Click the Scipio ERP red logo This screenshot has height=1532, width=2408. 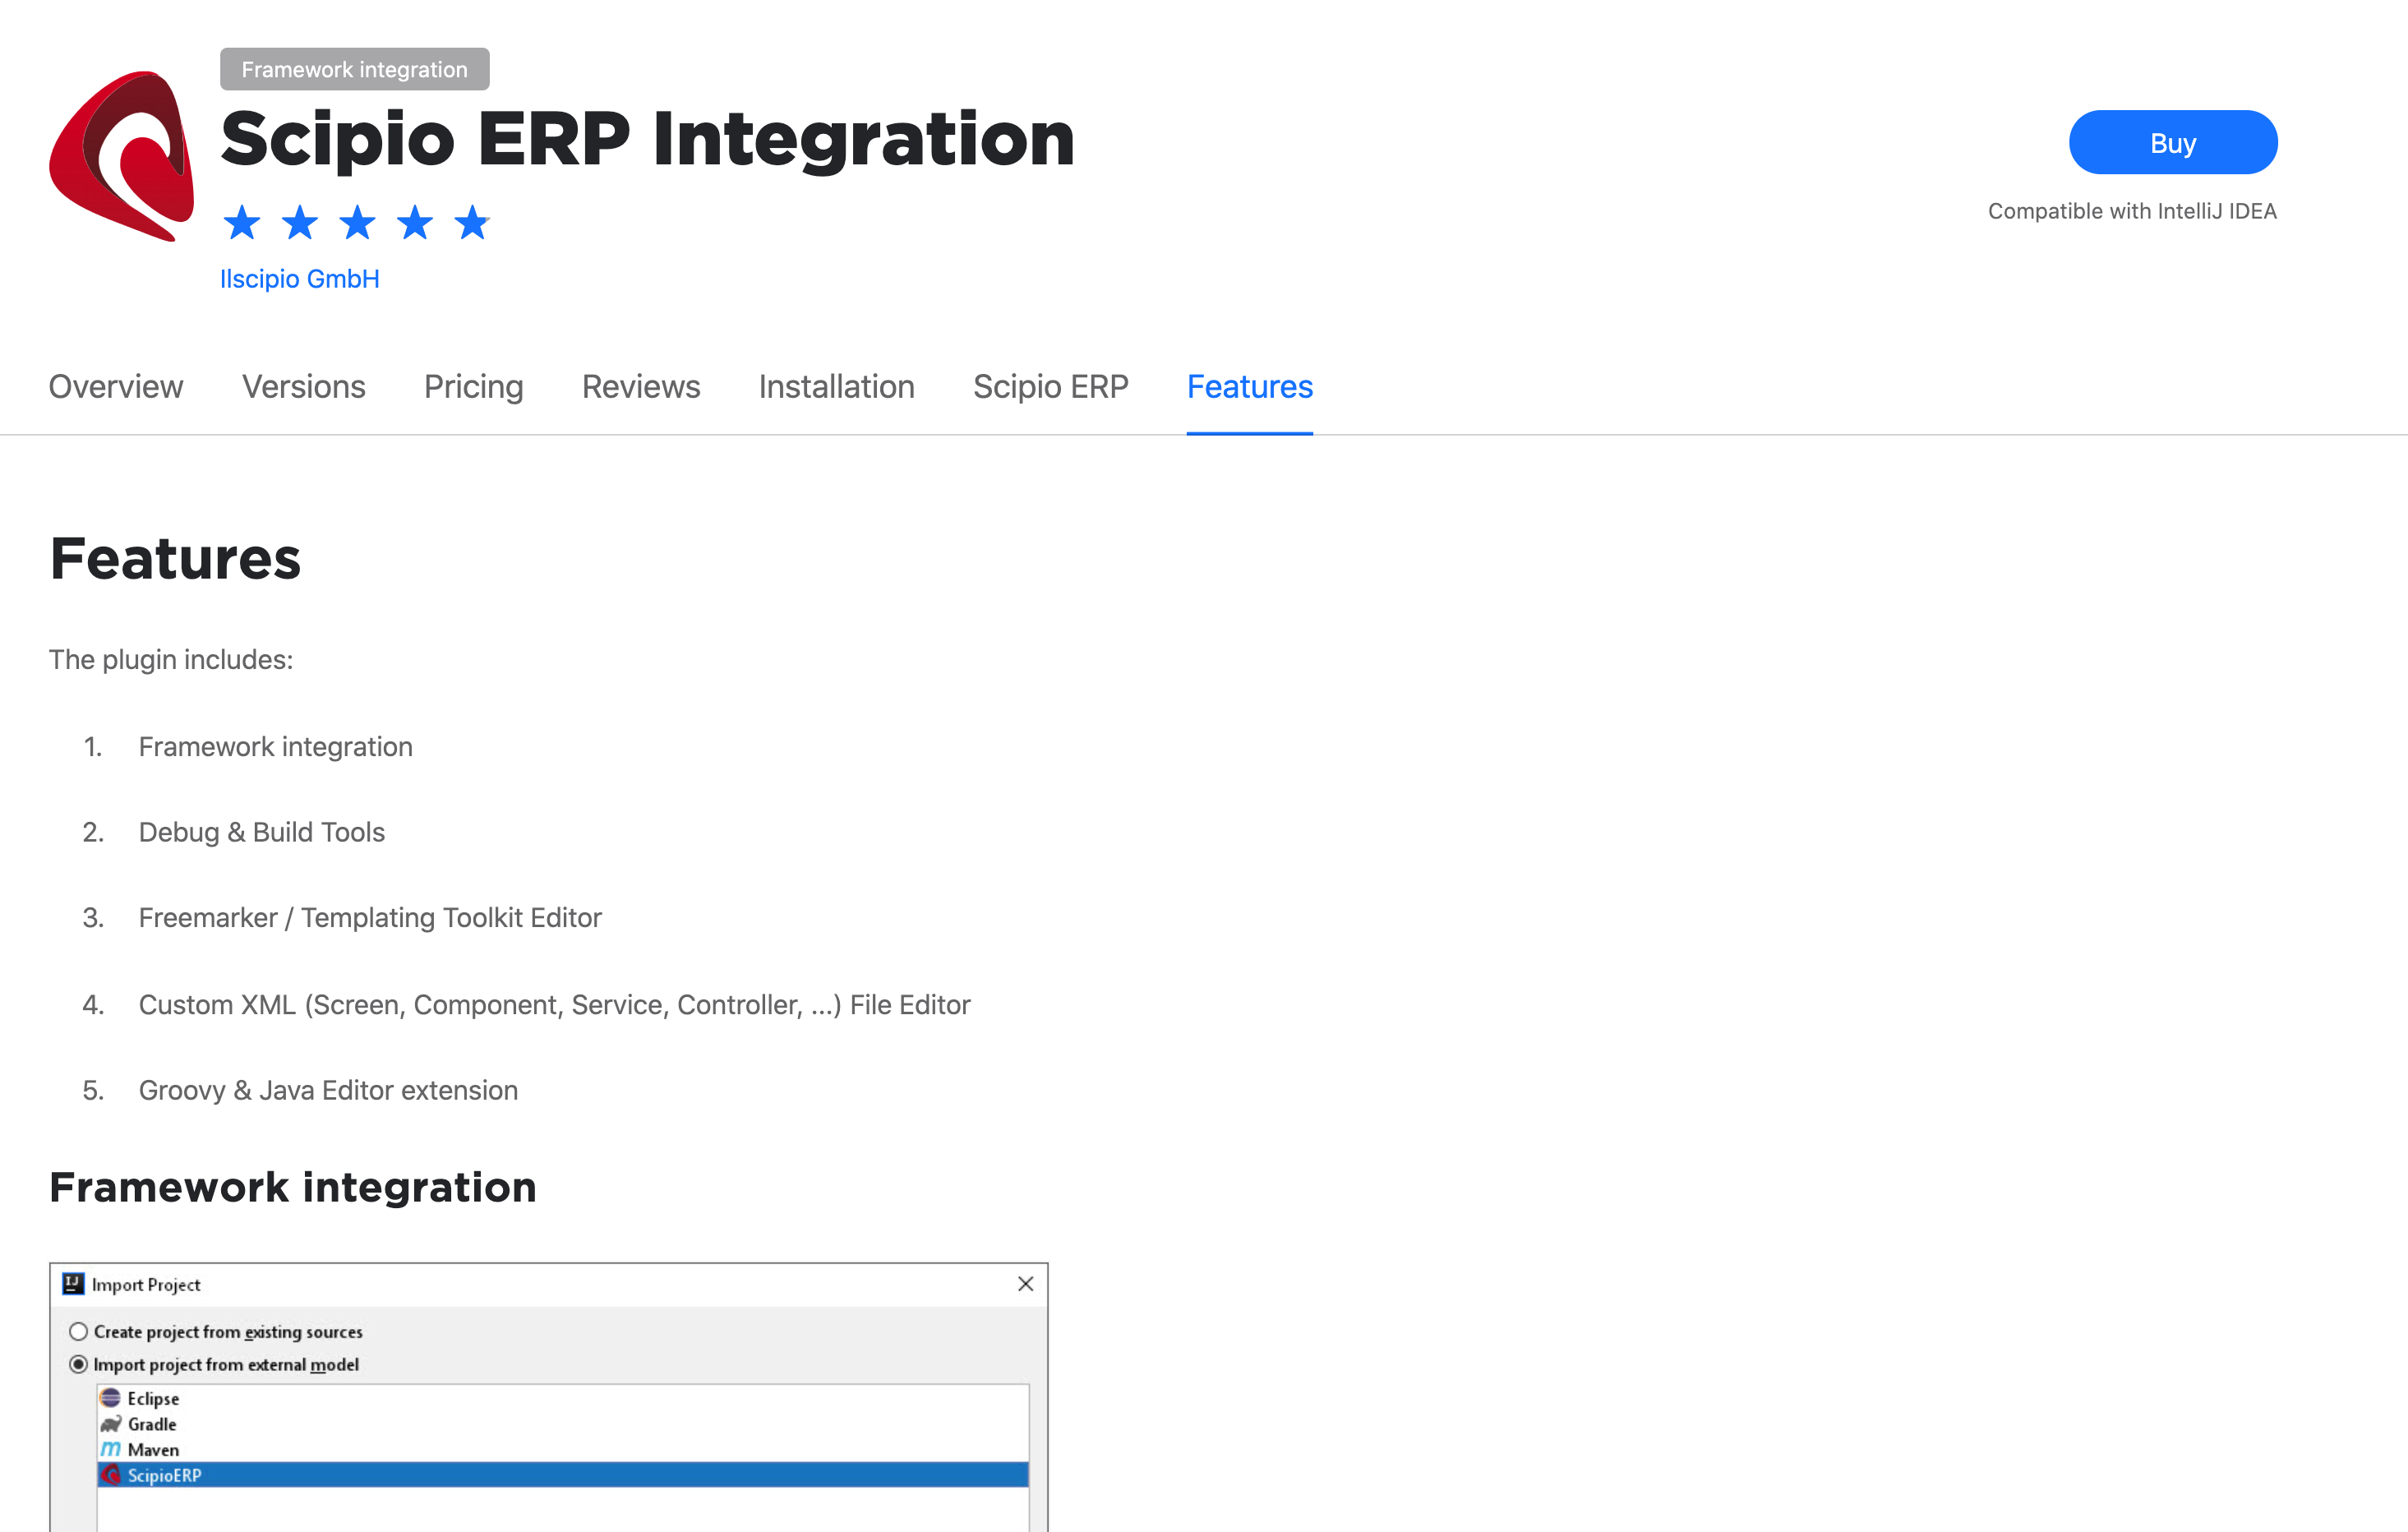122,156
